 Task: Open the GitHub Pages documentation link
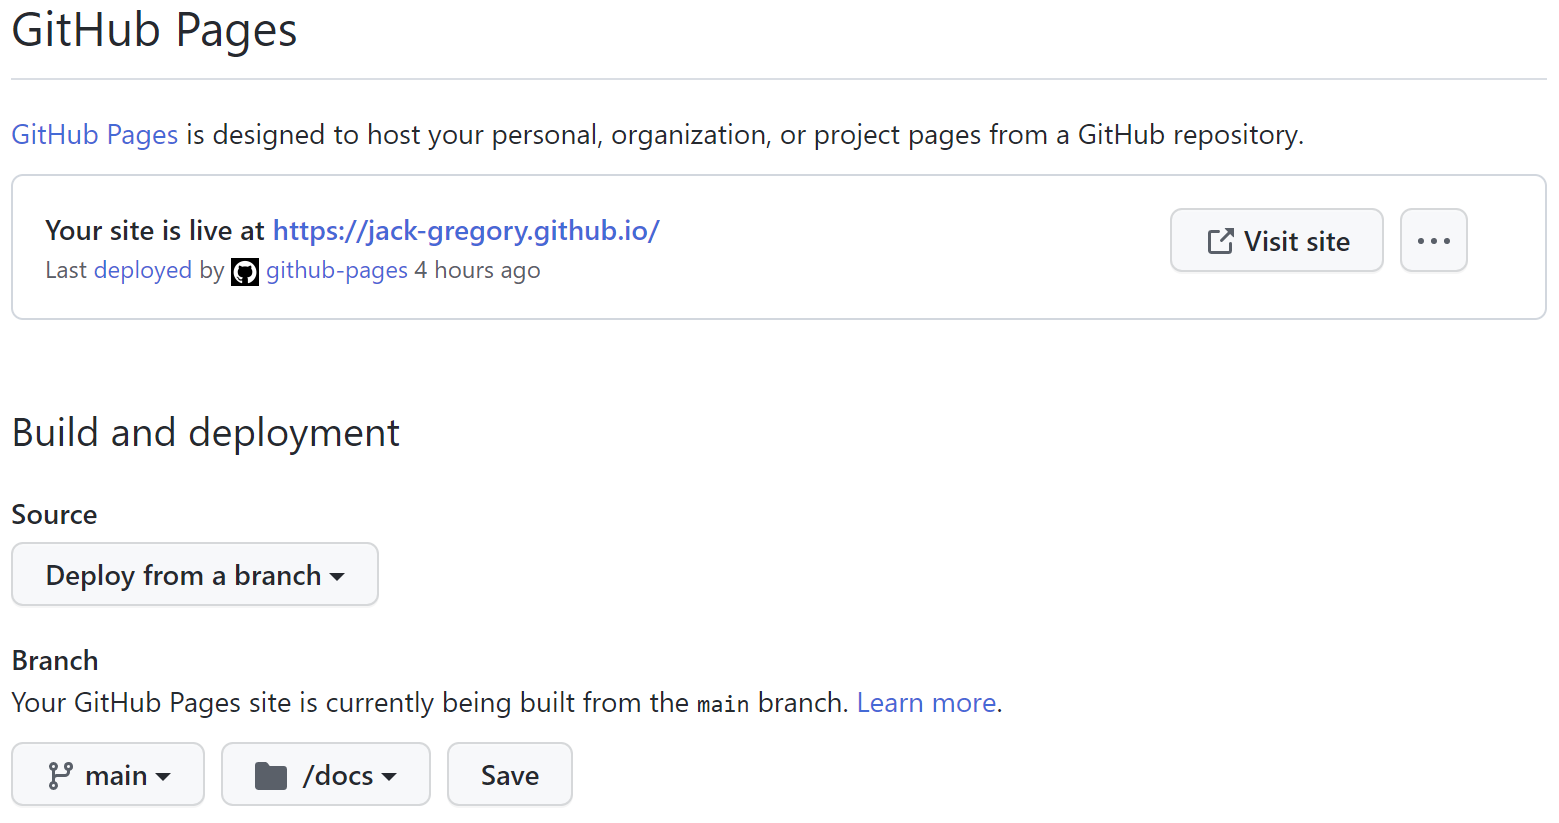tap(95, 135)
